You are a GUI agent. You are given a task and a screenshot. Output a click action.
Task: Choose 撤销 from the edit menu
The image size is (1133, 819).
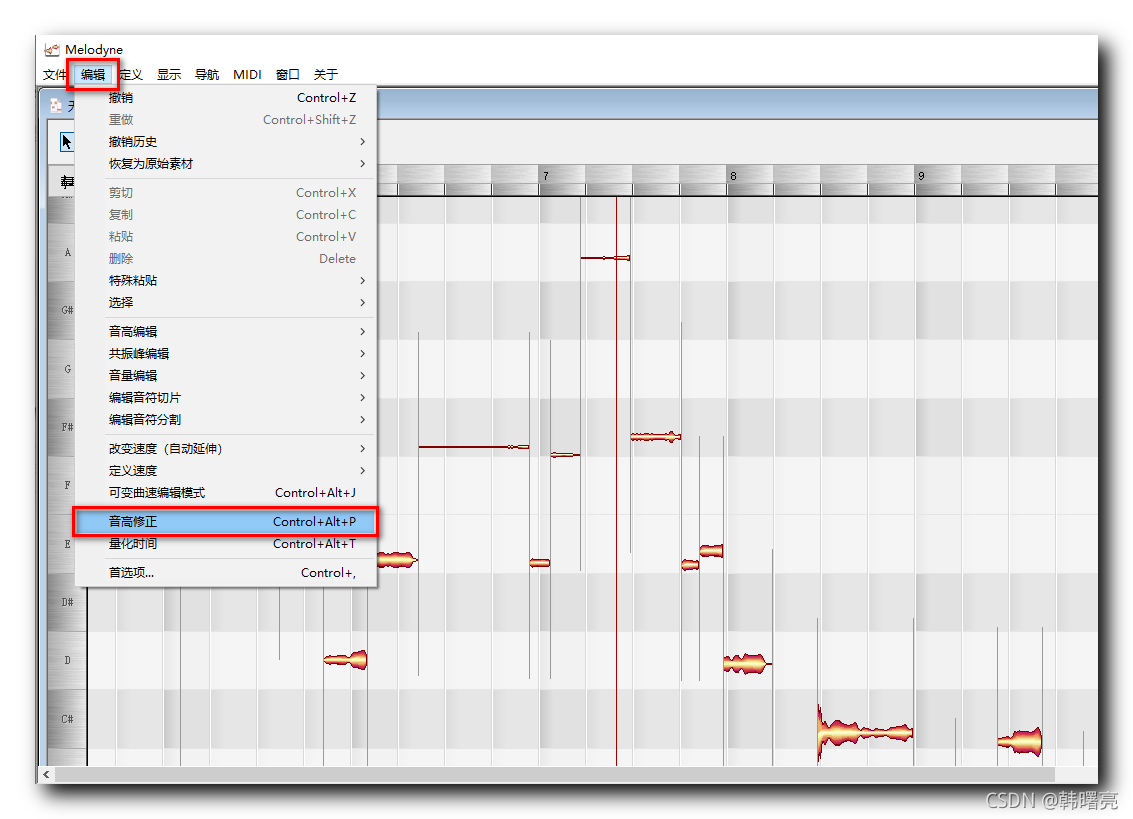(x=226, y=98)
